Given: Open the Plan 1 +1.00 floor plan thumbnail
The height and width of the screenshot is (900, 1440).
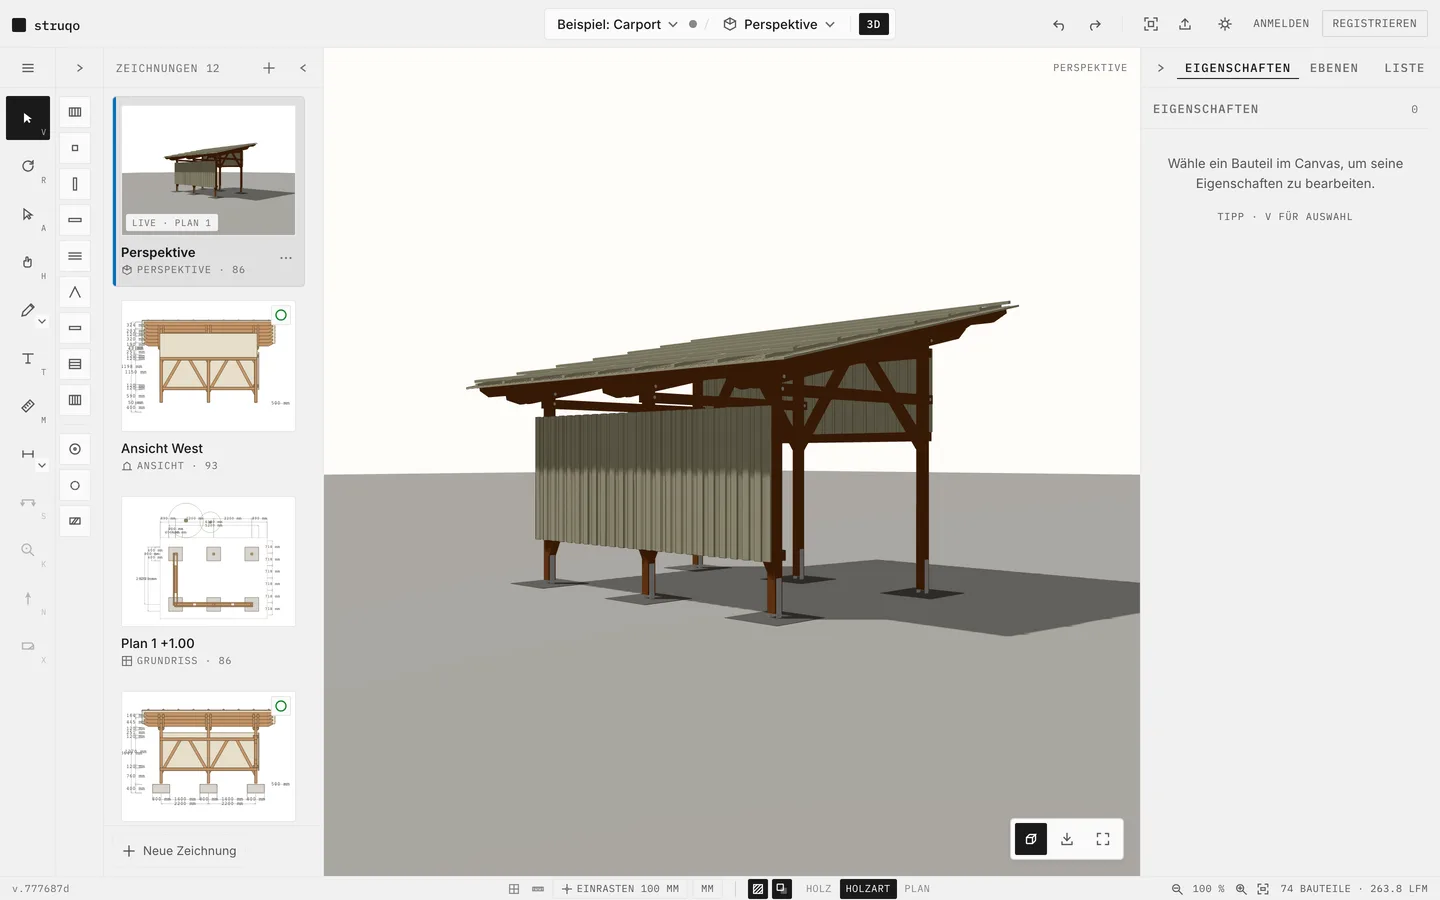Looking at the screenshot, I should pos(208,561).
